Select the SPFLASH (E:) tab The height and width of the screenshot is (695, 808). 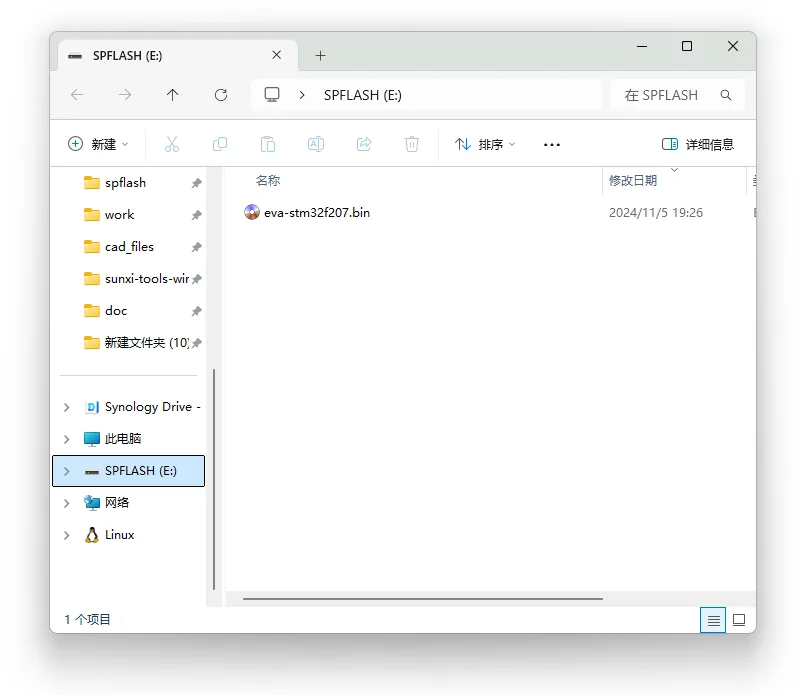(177, 56)
